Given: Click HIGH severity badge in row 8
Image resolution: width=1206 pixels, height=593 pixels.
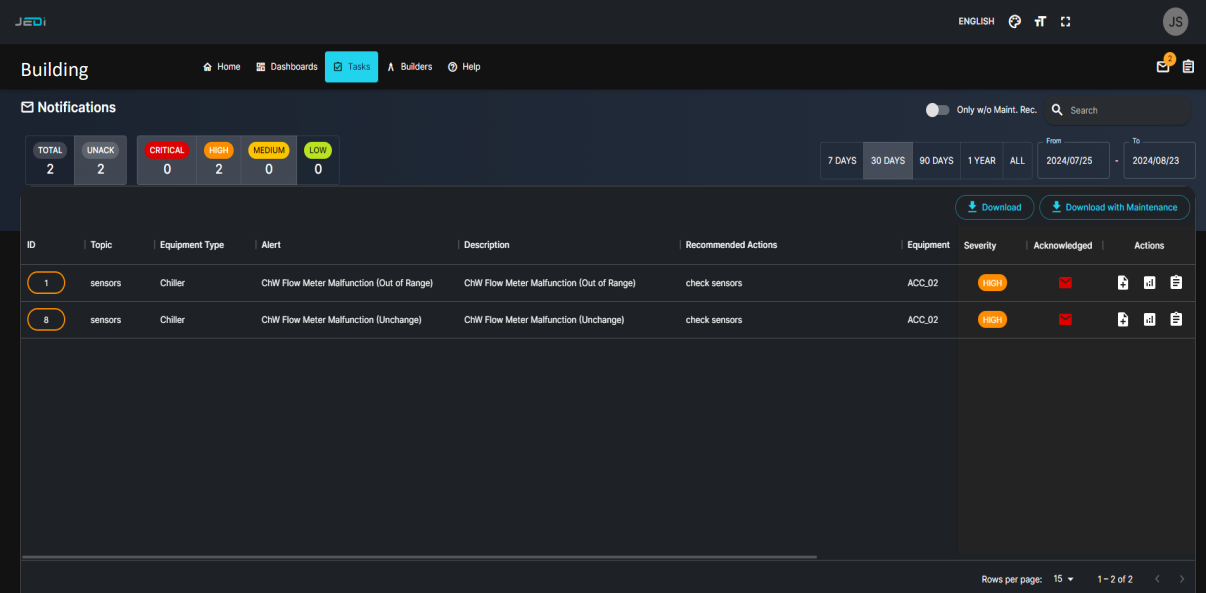Looking at the screenshot, I should click(x=992, y=319).
